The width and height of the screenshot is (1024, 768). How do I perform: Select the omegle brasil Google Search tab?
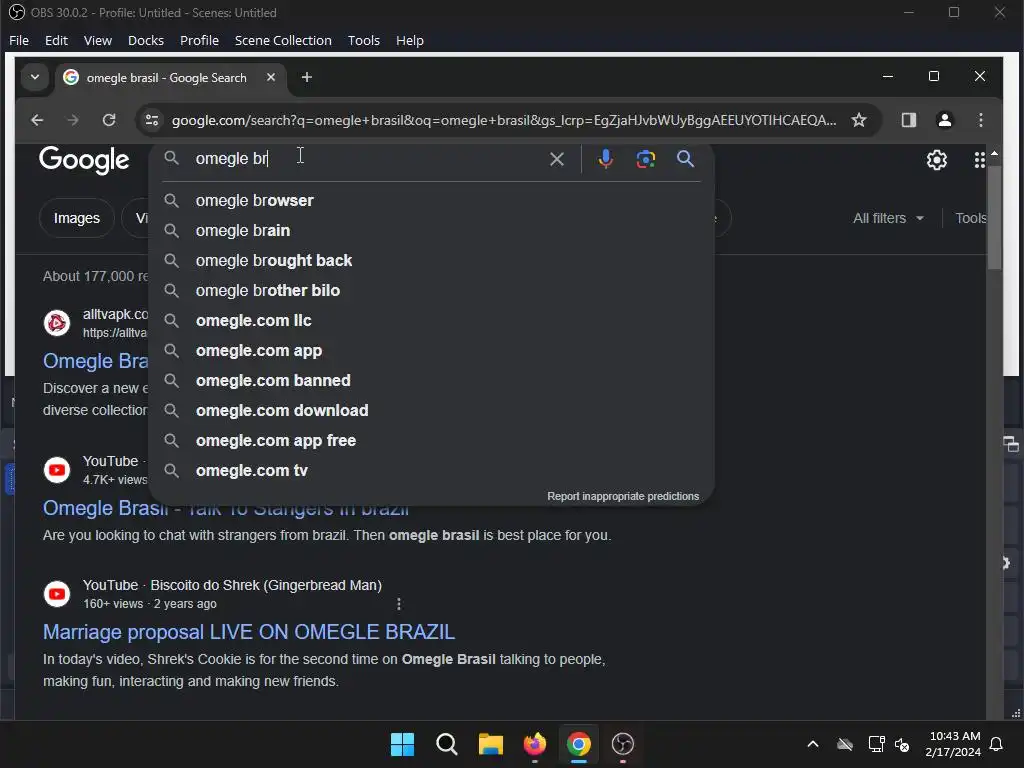(167, 78)
